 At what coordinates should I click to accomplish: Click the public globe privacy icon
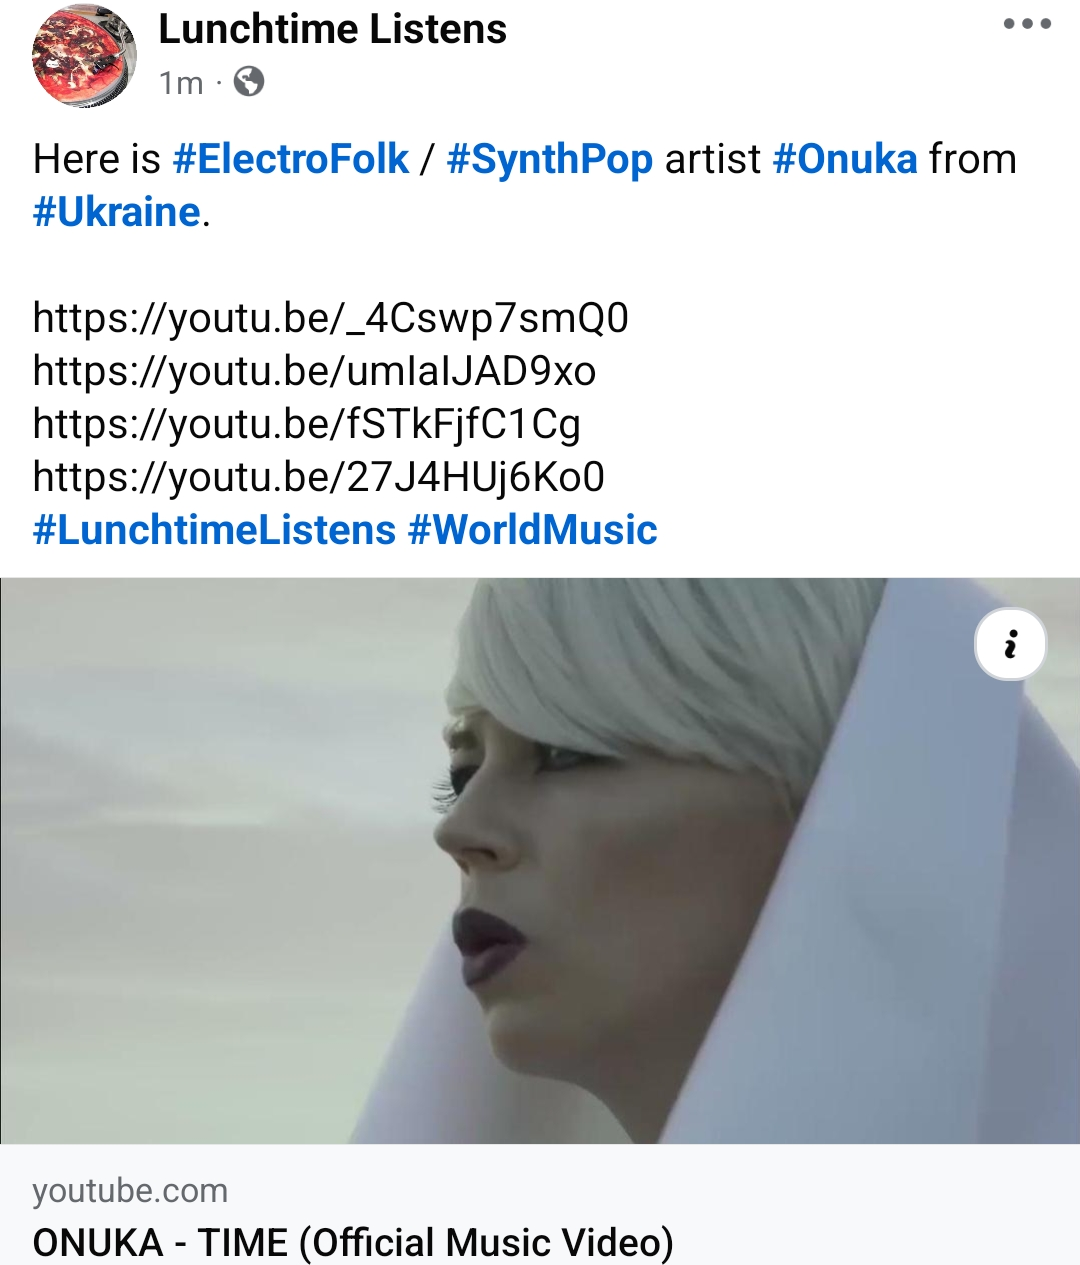tap(249, 81)
